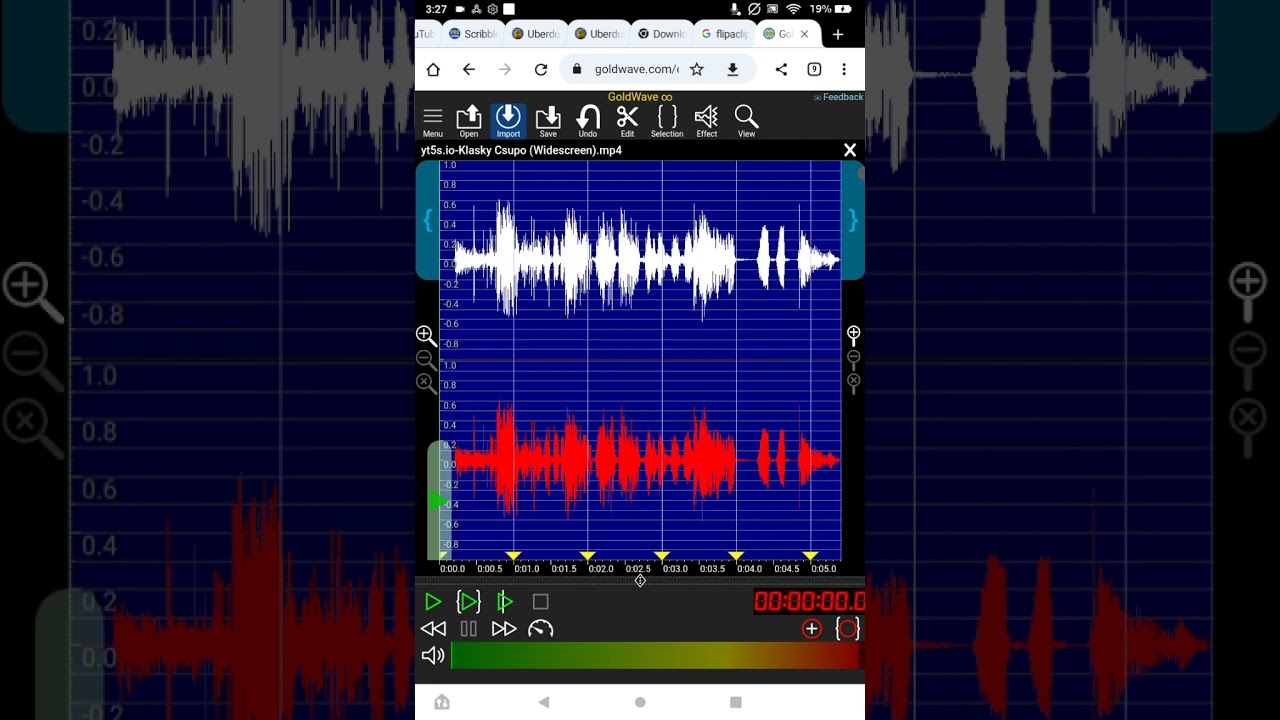This screenshot has width=1280, height=720.
Task: Click the Import toolbar icon
Action: 508,121
